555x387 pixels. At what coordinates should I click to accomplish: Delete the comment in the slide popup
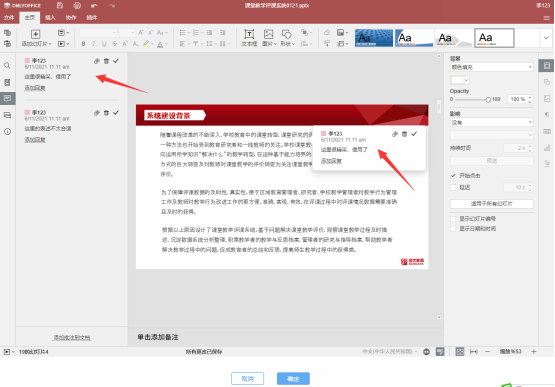tap(404, 134)
